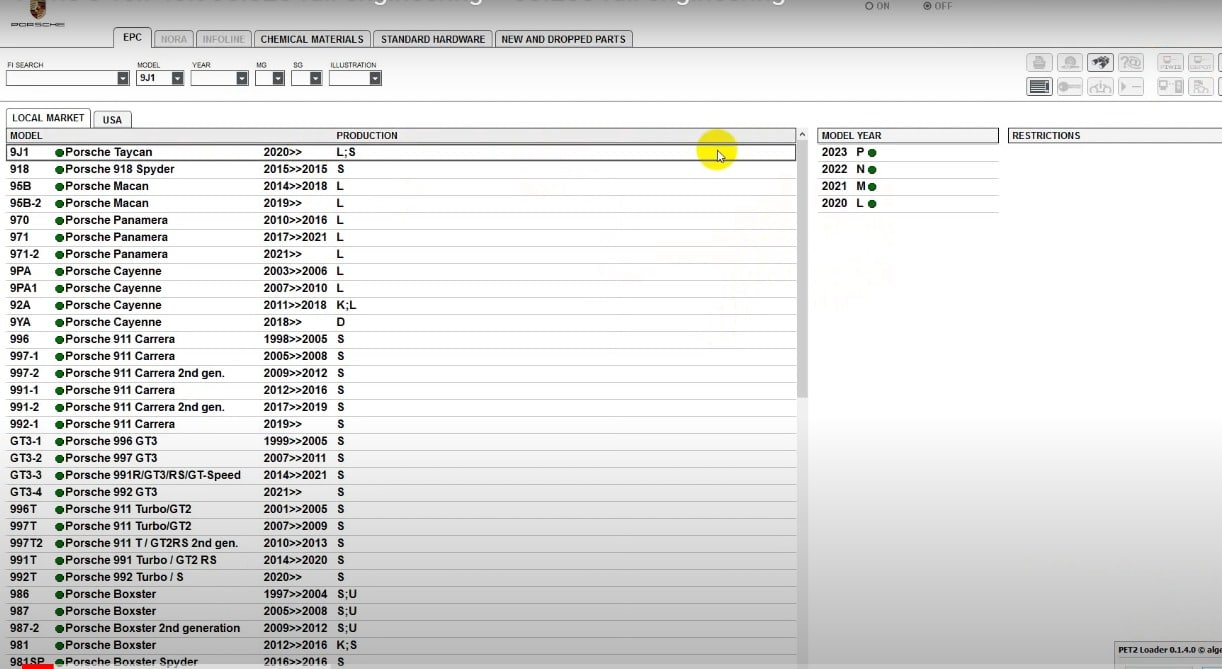Select the USA market tab
This screenshot has height=669, width=1222.
[112, 119]
